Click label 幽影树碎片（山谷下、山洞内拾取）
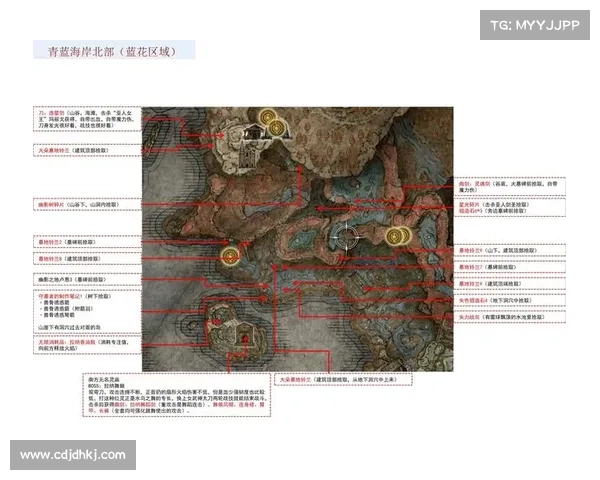Viewport: 600px width, 480px height. tap(78, 205)
